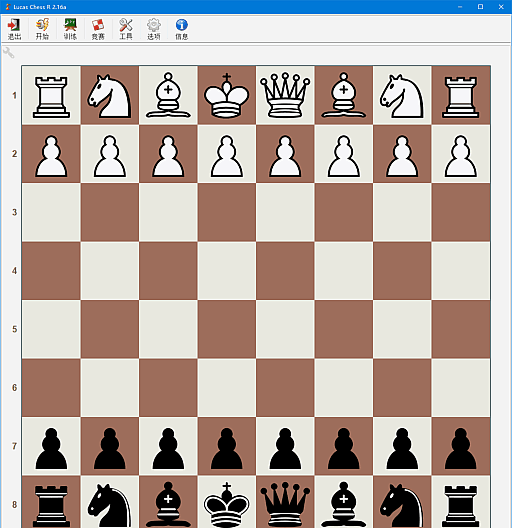
Task: Select the white rook farthest from rank label 1
Action: click(460, 97)
